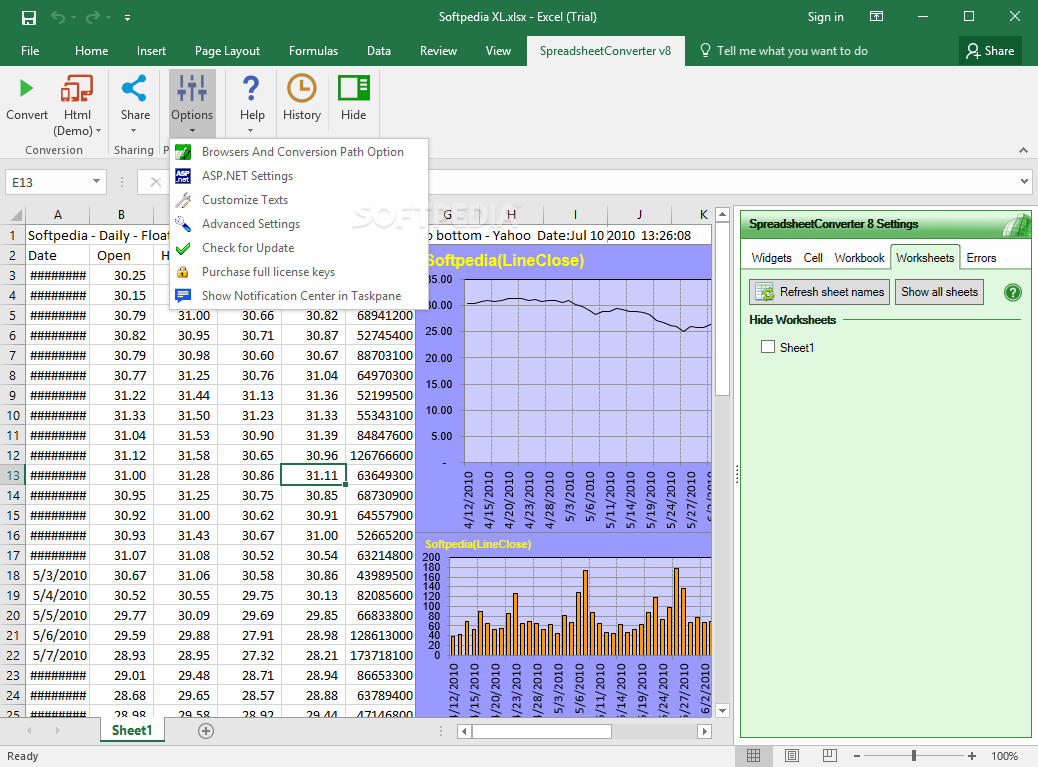Open the Widgets settings tab
1038x767 pixels.
tap(771, 257)
